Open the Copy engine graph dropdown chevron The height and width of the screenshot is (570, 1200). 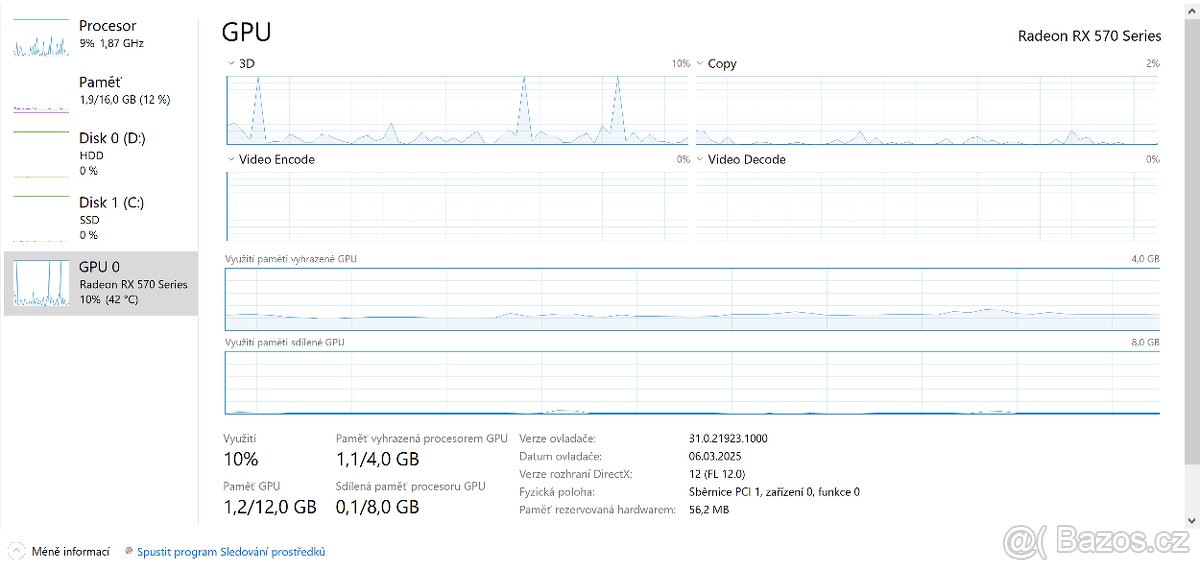click(700, 63)
